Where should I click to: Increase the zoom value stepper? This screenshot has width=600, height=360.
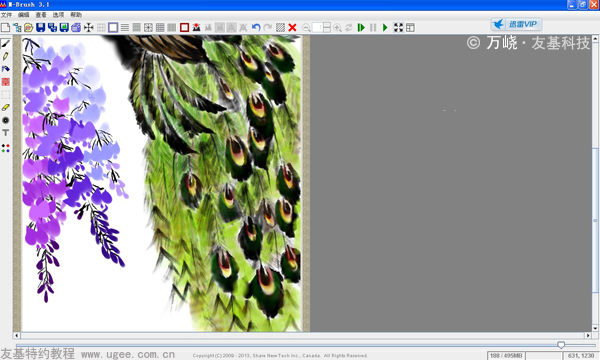coord(327,25)
